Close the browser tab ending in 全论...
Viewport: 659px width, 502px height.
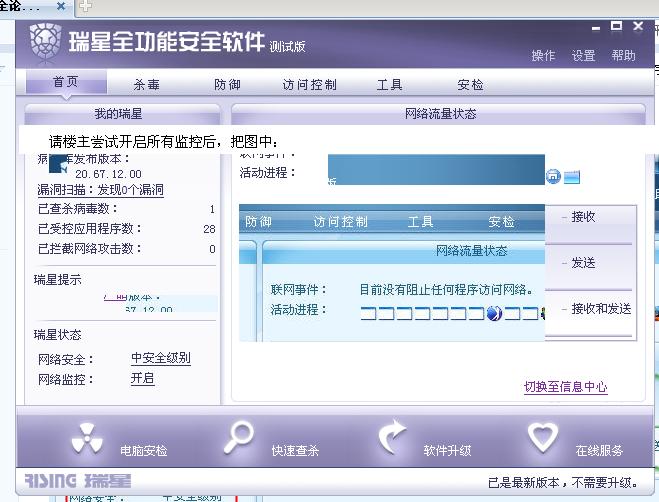(x=61, y=6)
